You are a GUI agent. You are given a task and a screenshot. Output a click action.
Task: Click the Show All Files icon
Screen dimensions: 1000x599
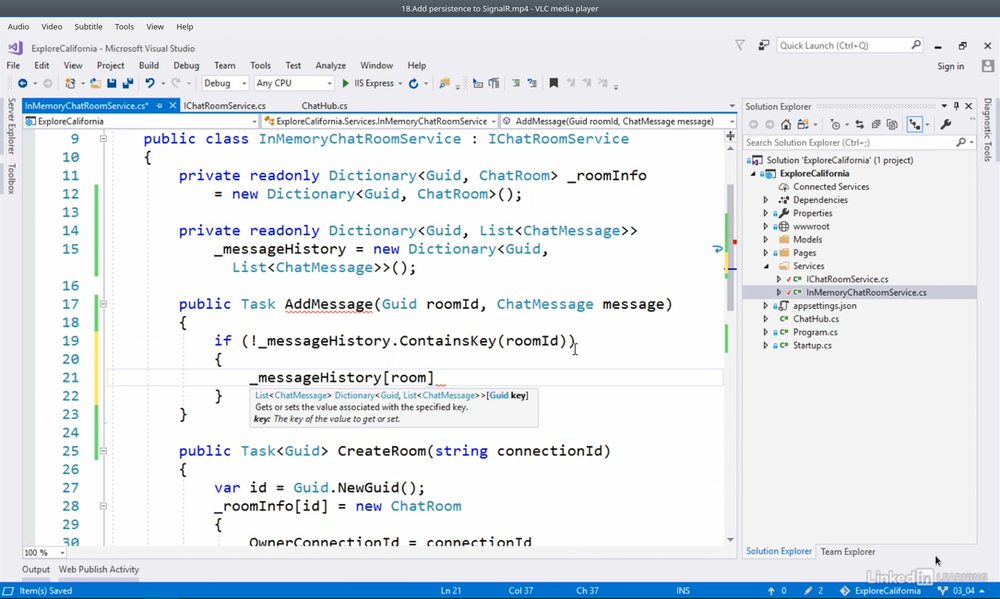pos(892,124)
